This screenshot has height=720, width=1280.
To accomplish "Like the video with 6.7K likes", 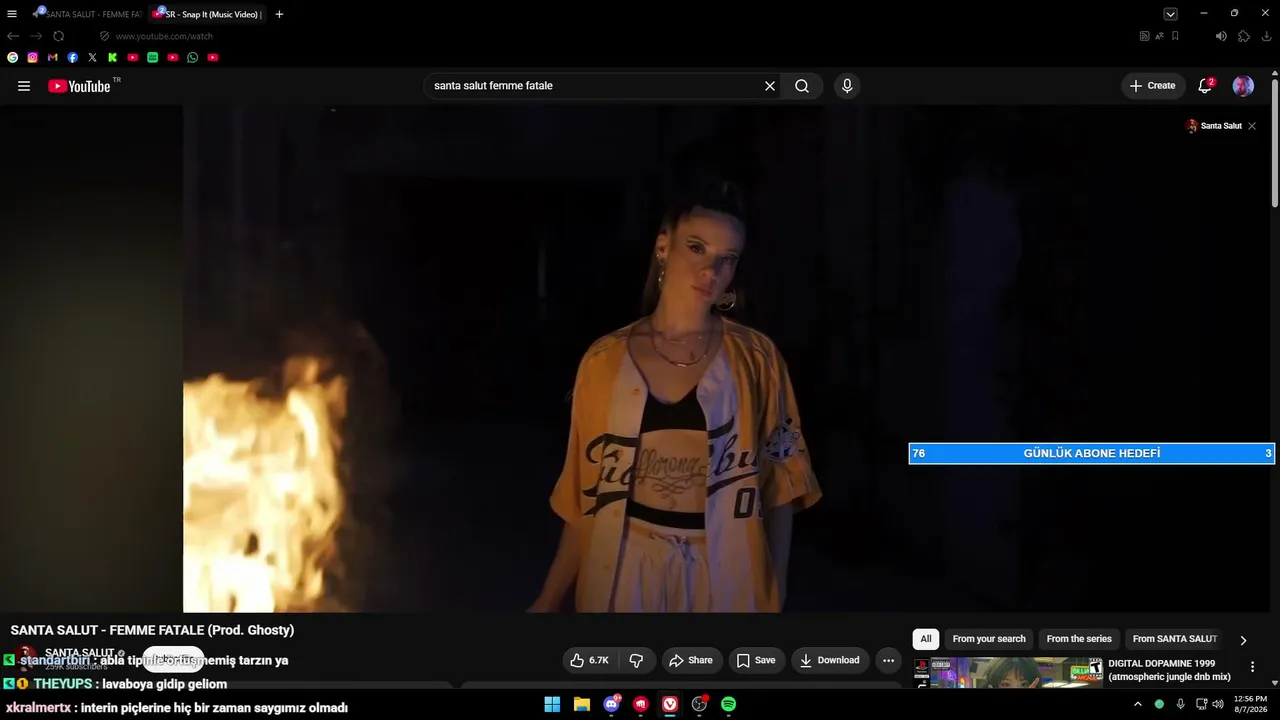I will pos(589,660).
